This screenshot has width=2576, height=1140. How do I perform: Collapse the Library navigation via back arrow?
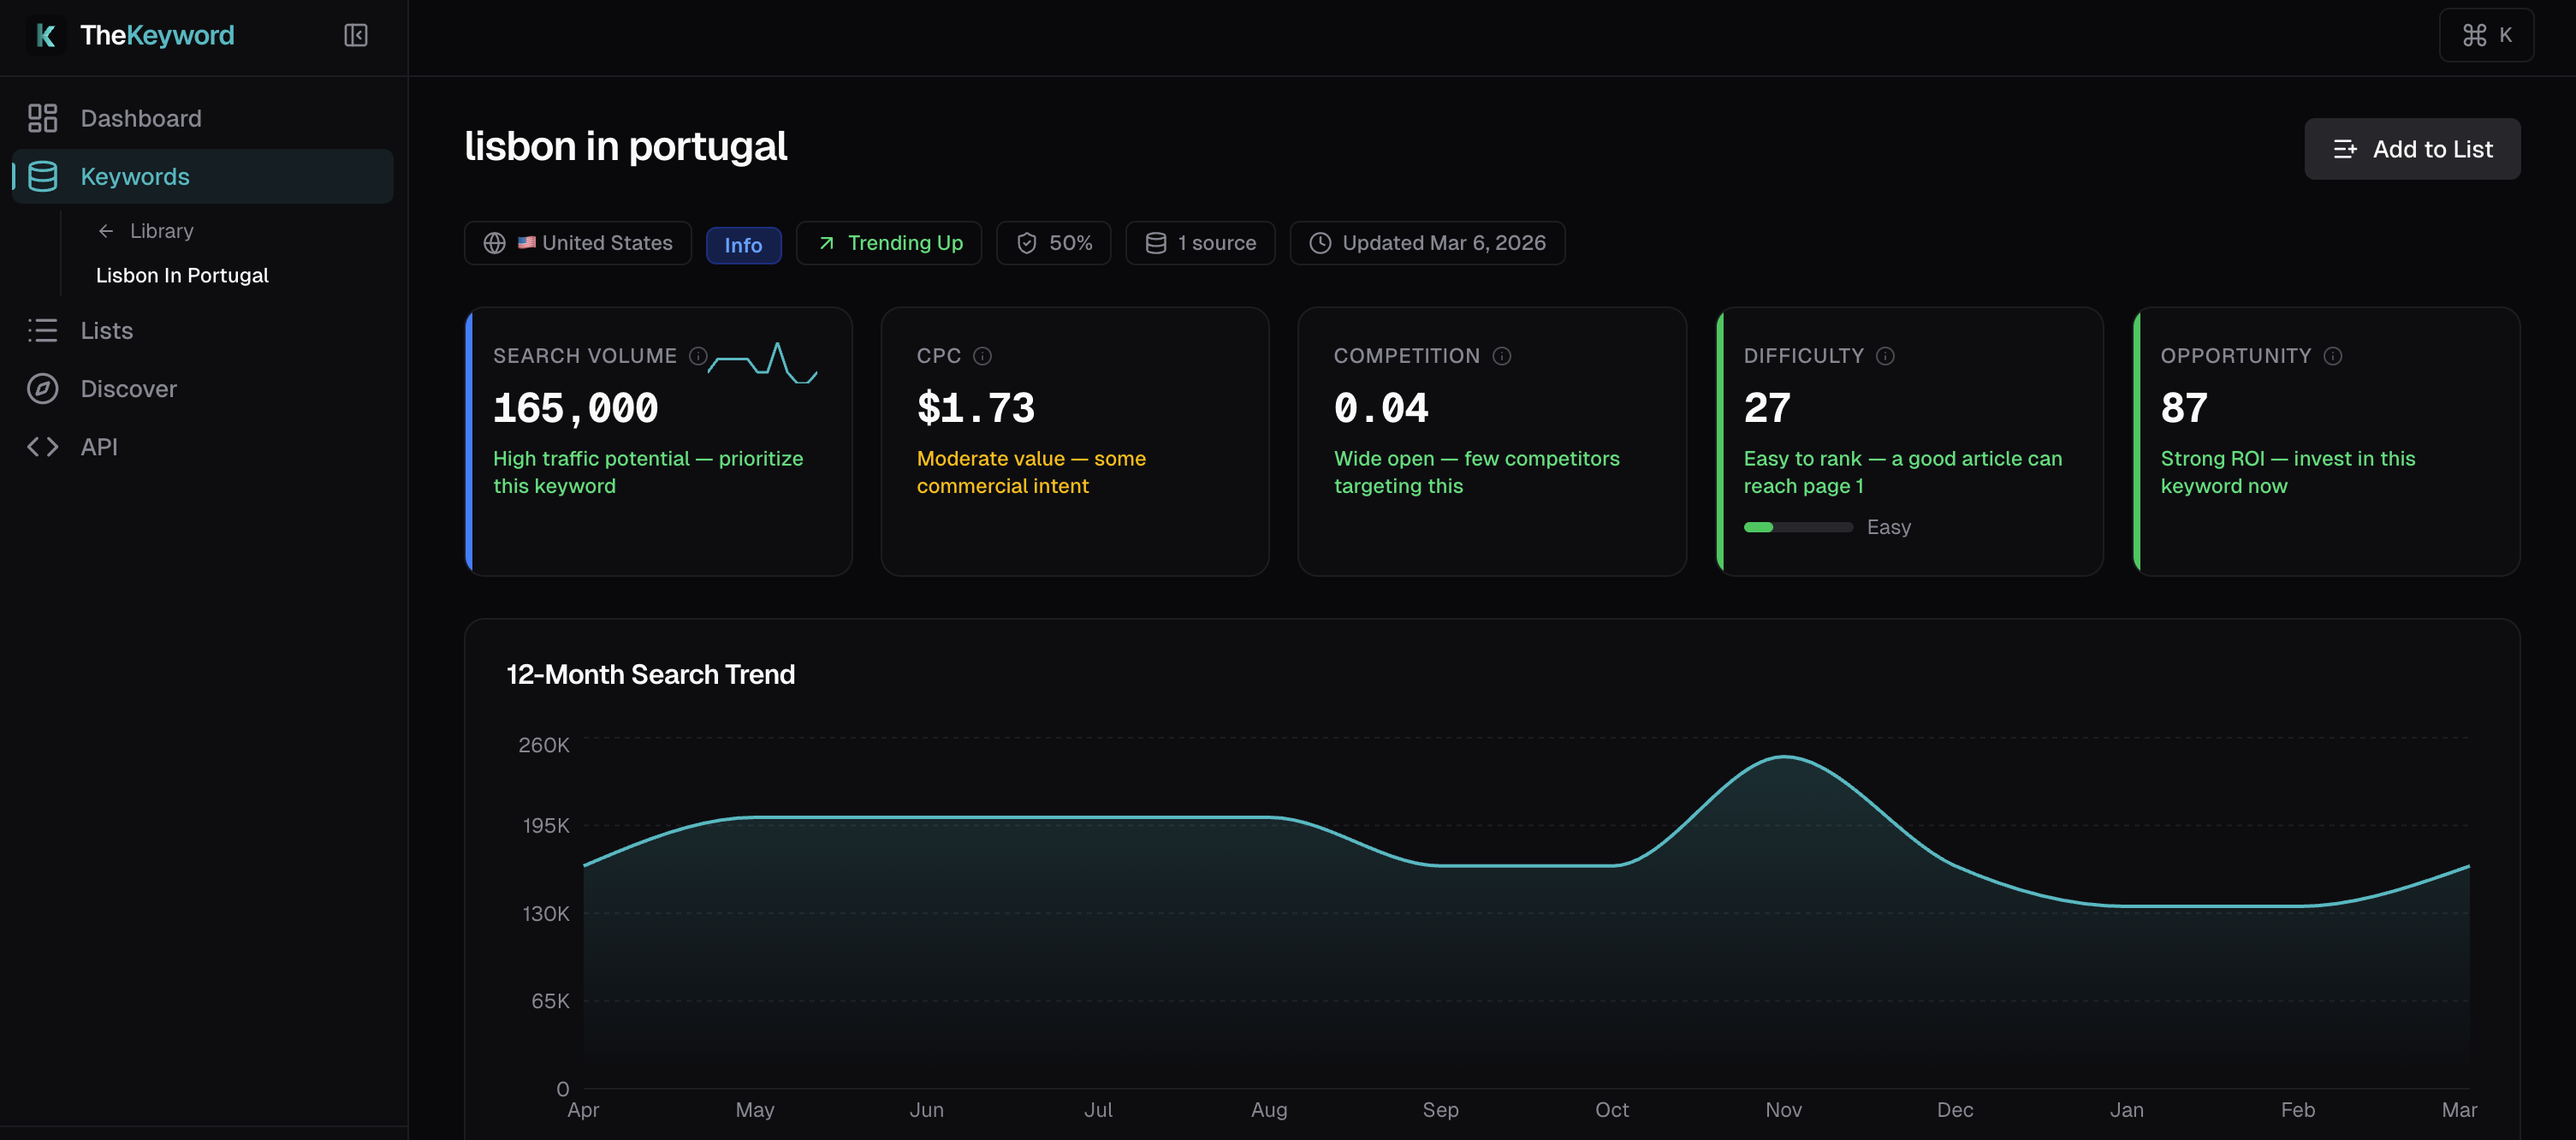coord(107,230)
